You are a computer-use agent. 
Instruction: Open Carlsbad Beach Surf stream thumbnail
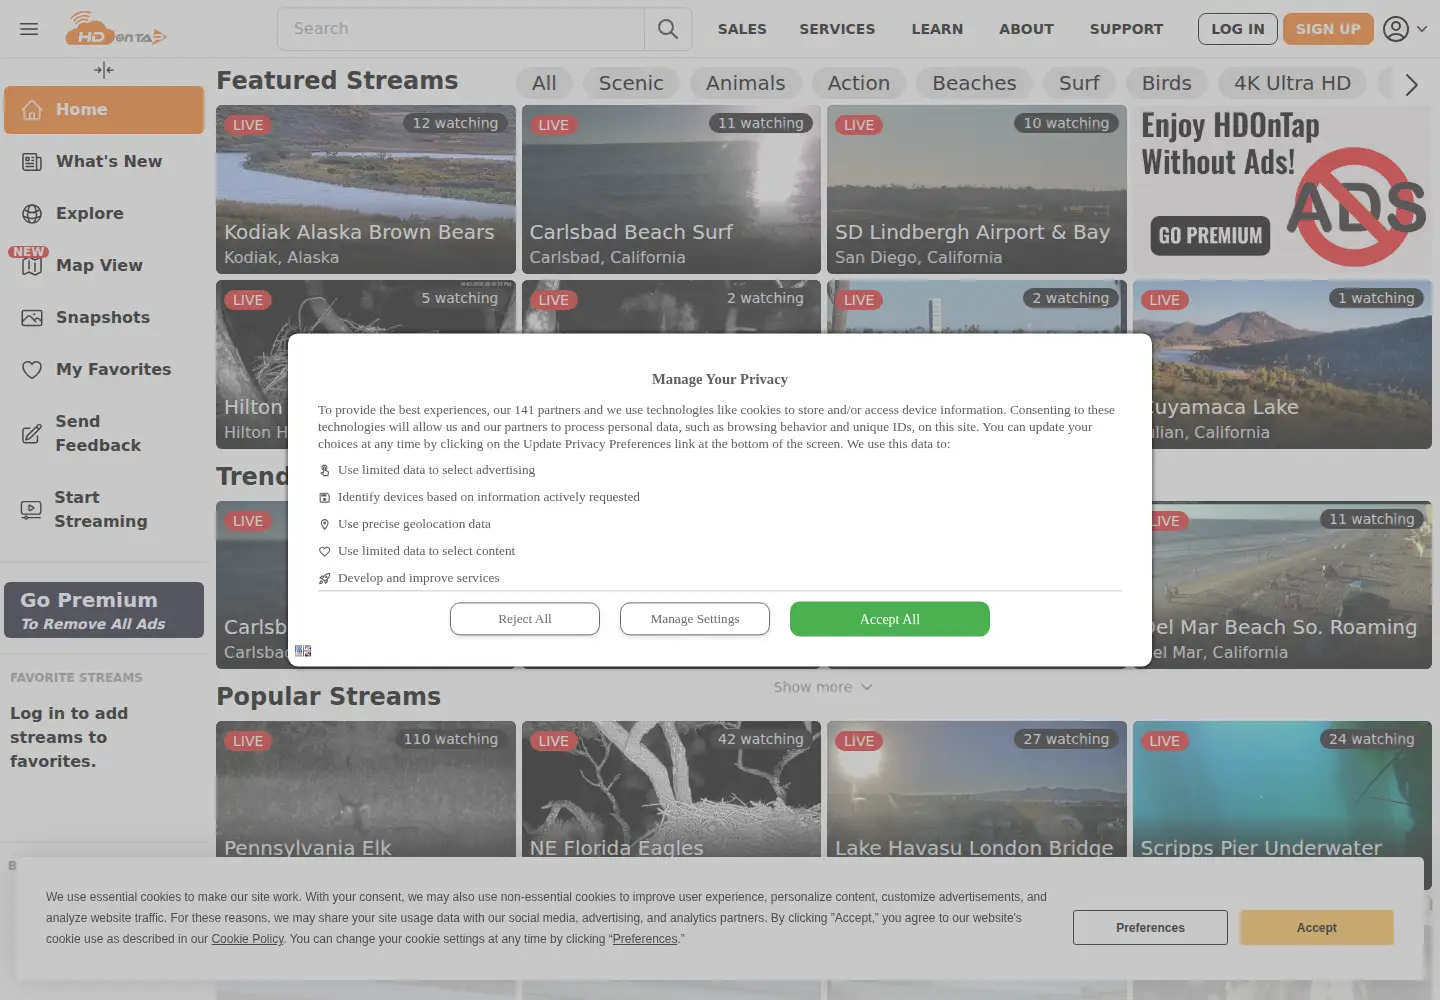pyautogui.click(x=671, y=189)
